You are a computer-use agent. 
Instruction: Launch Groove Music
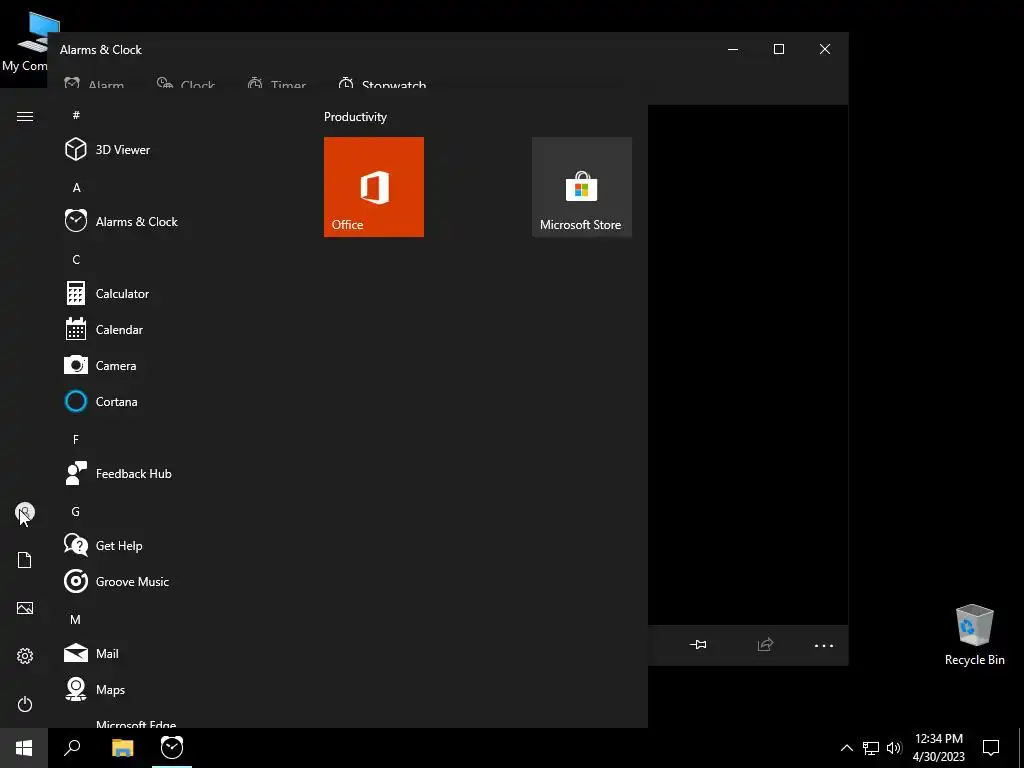click(176, 581)
